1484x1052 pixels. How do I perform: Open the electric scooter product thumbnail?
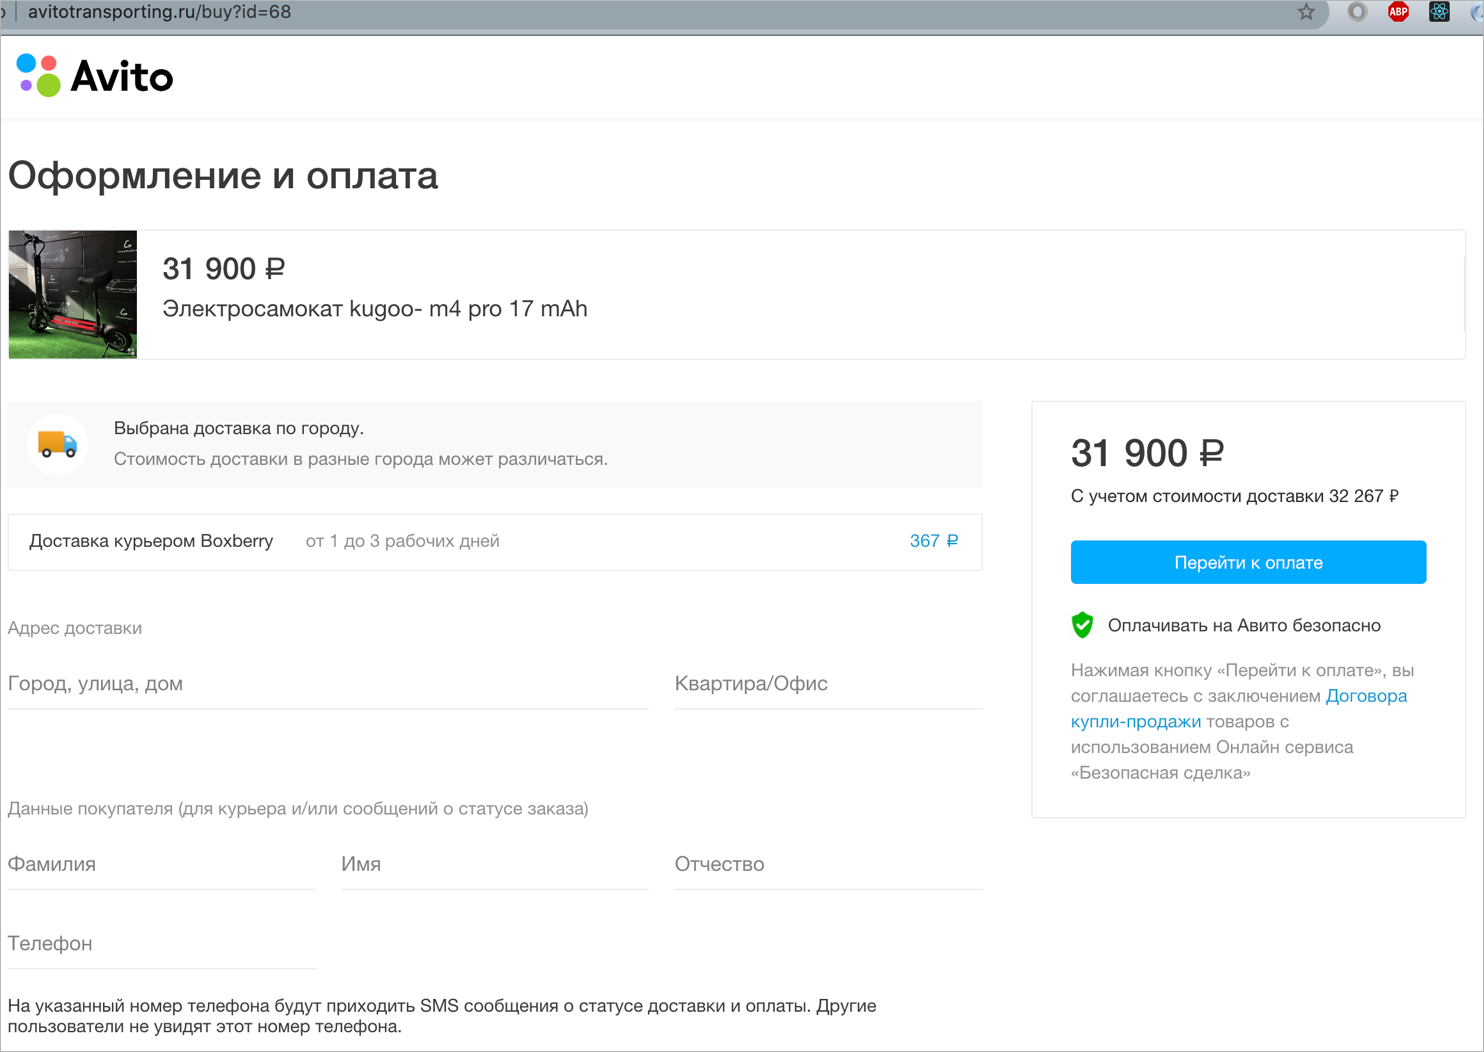(x=73, y=294)
